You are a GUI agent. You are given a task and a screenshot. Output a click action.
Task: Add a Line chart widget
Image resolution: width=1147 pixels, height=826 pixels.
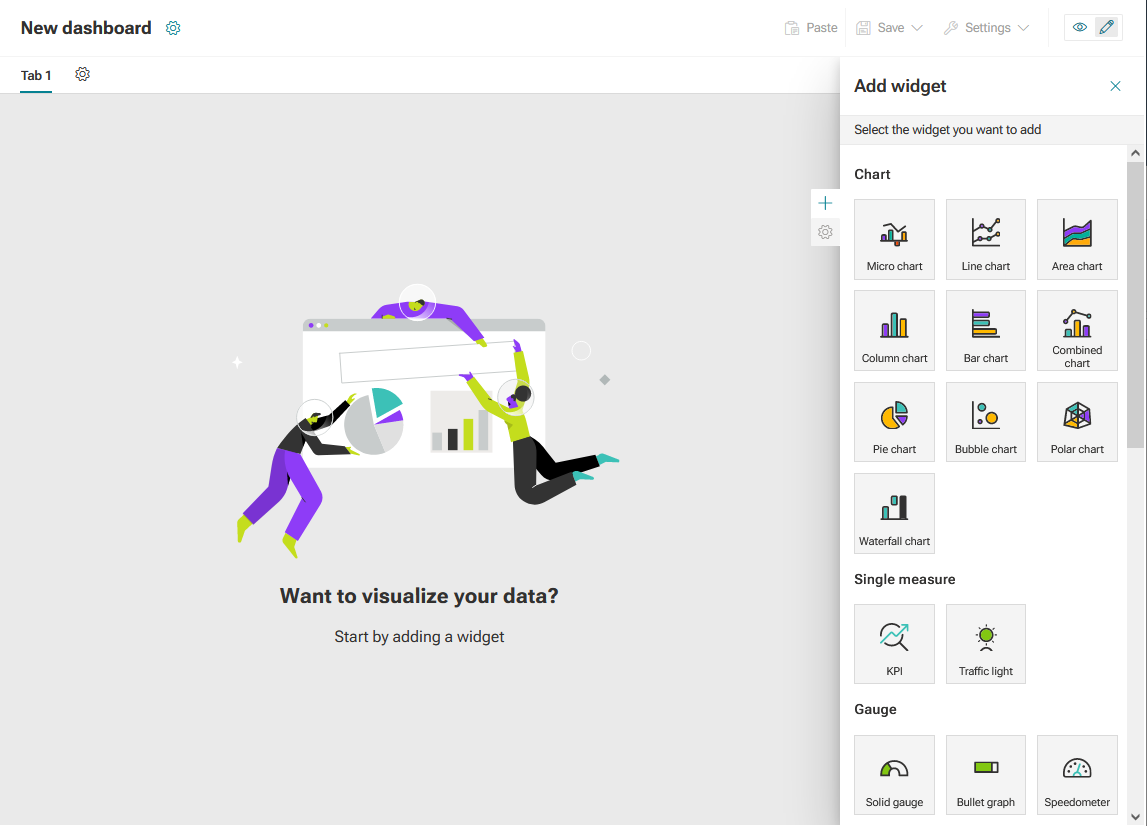[x=985, y=239]
